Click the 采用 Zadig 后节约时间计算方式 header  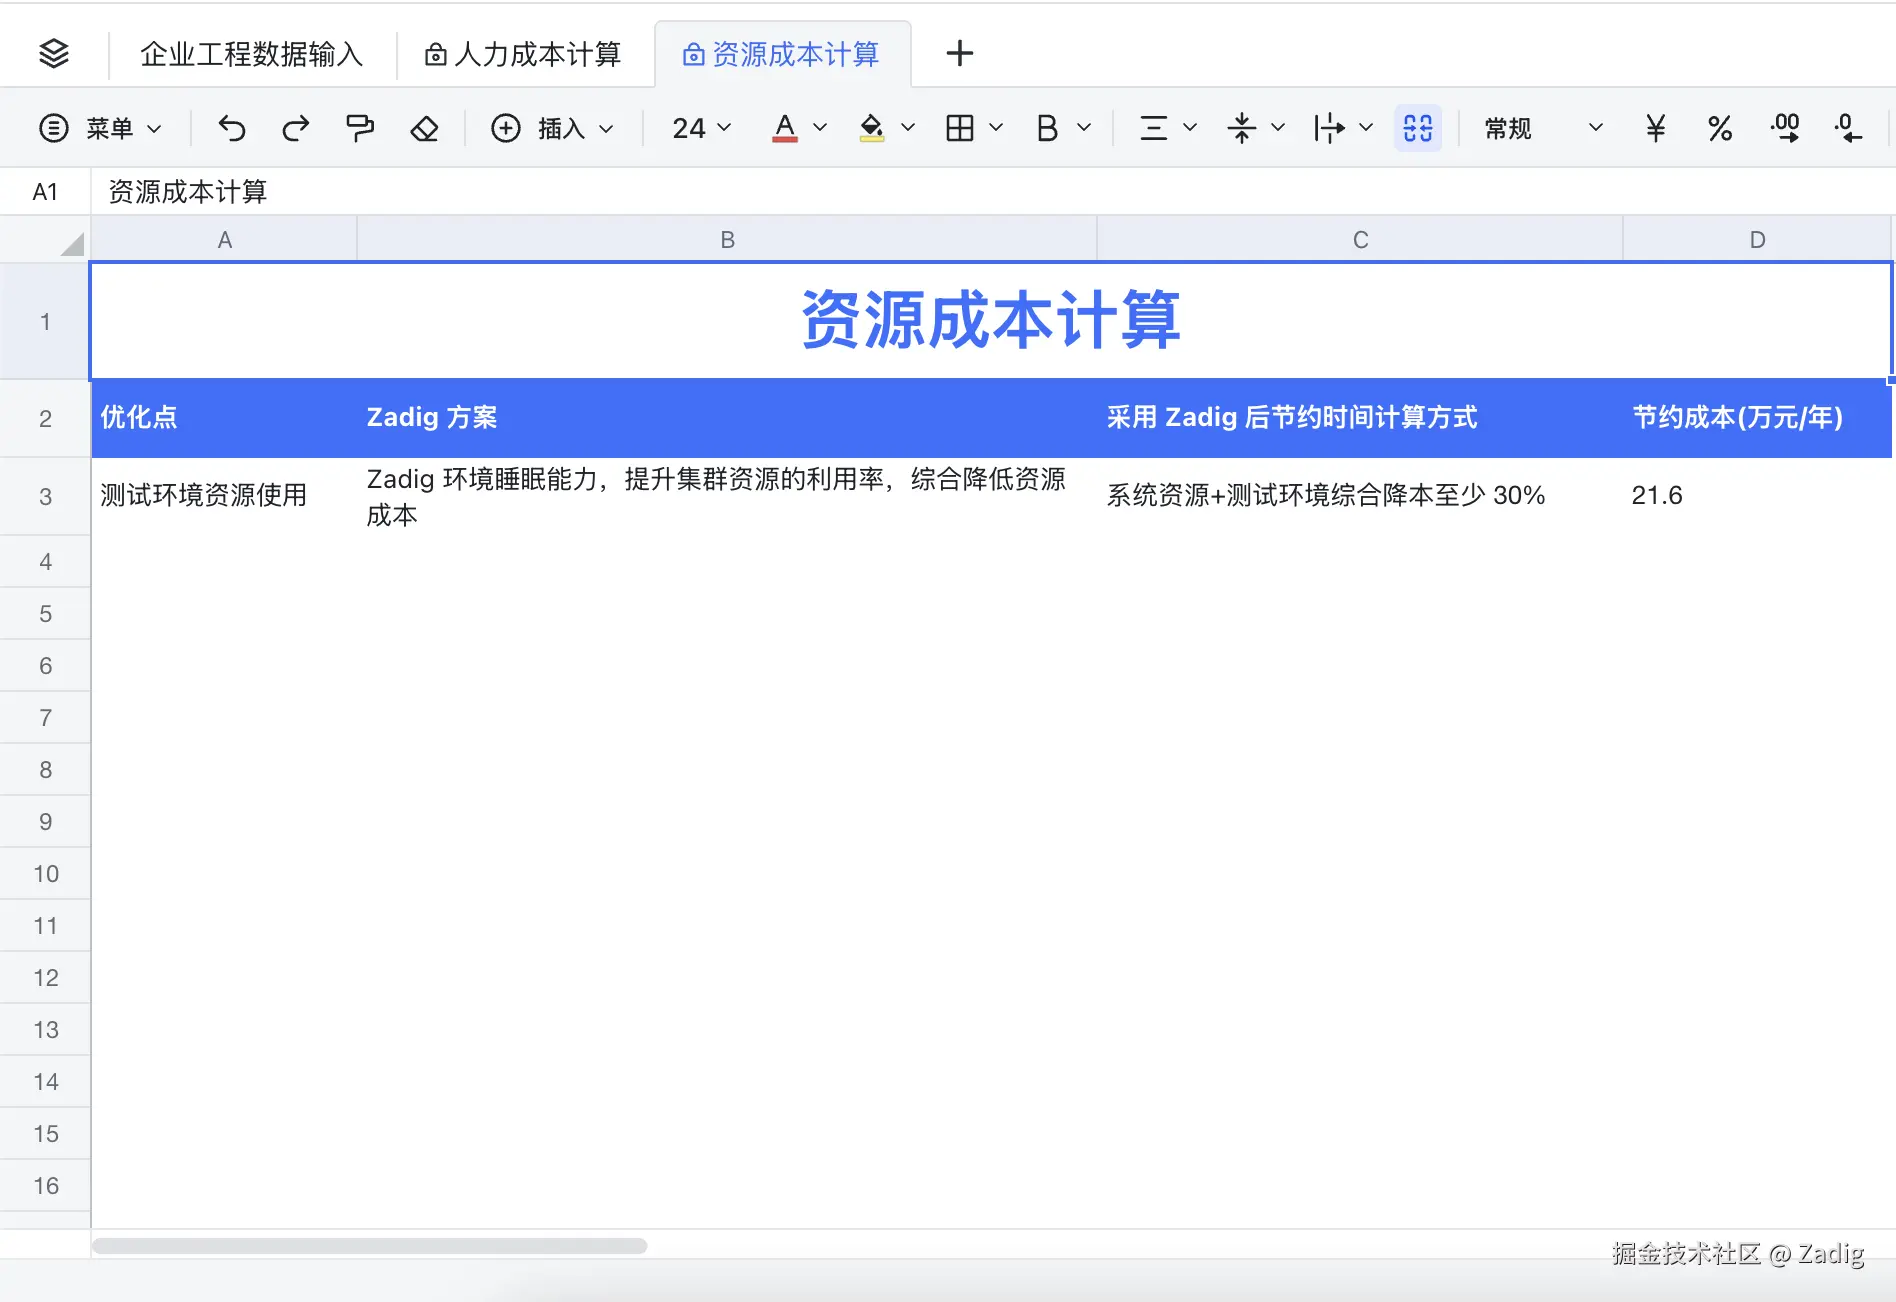point(1360,418)
